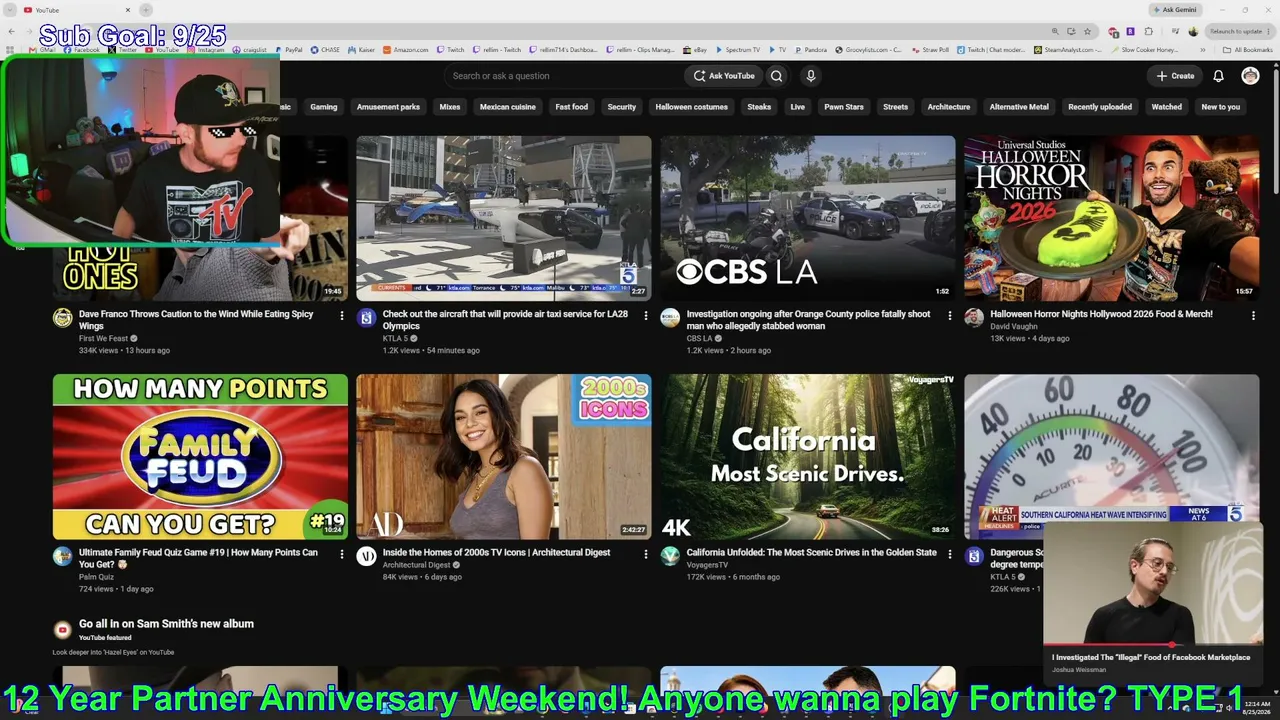Select the Recently uploaded chip
Screen dimensions: 1280x720
click(x=1099, y=107)
